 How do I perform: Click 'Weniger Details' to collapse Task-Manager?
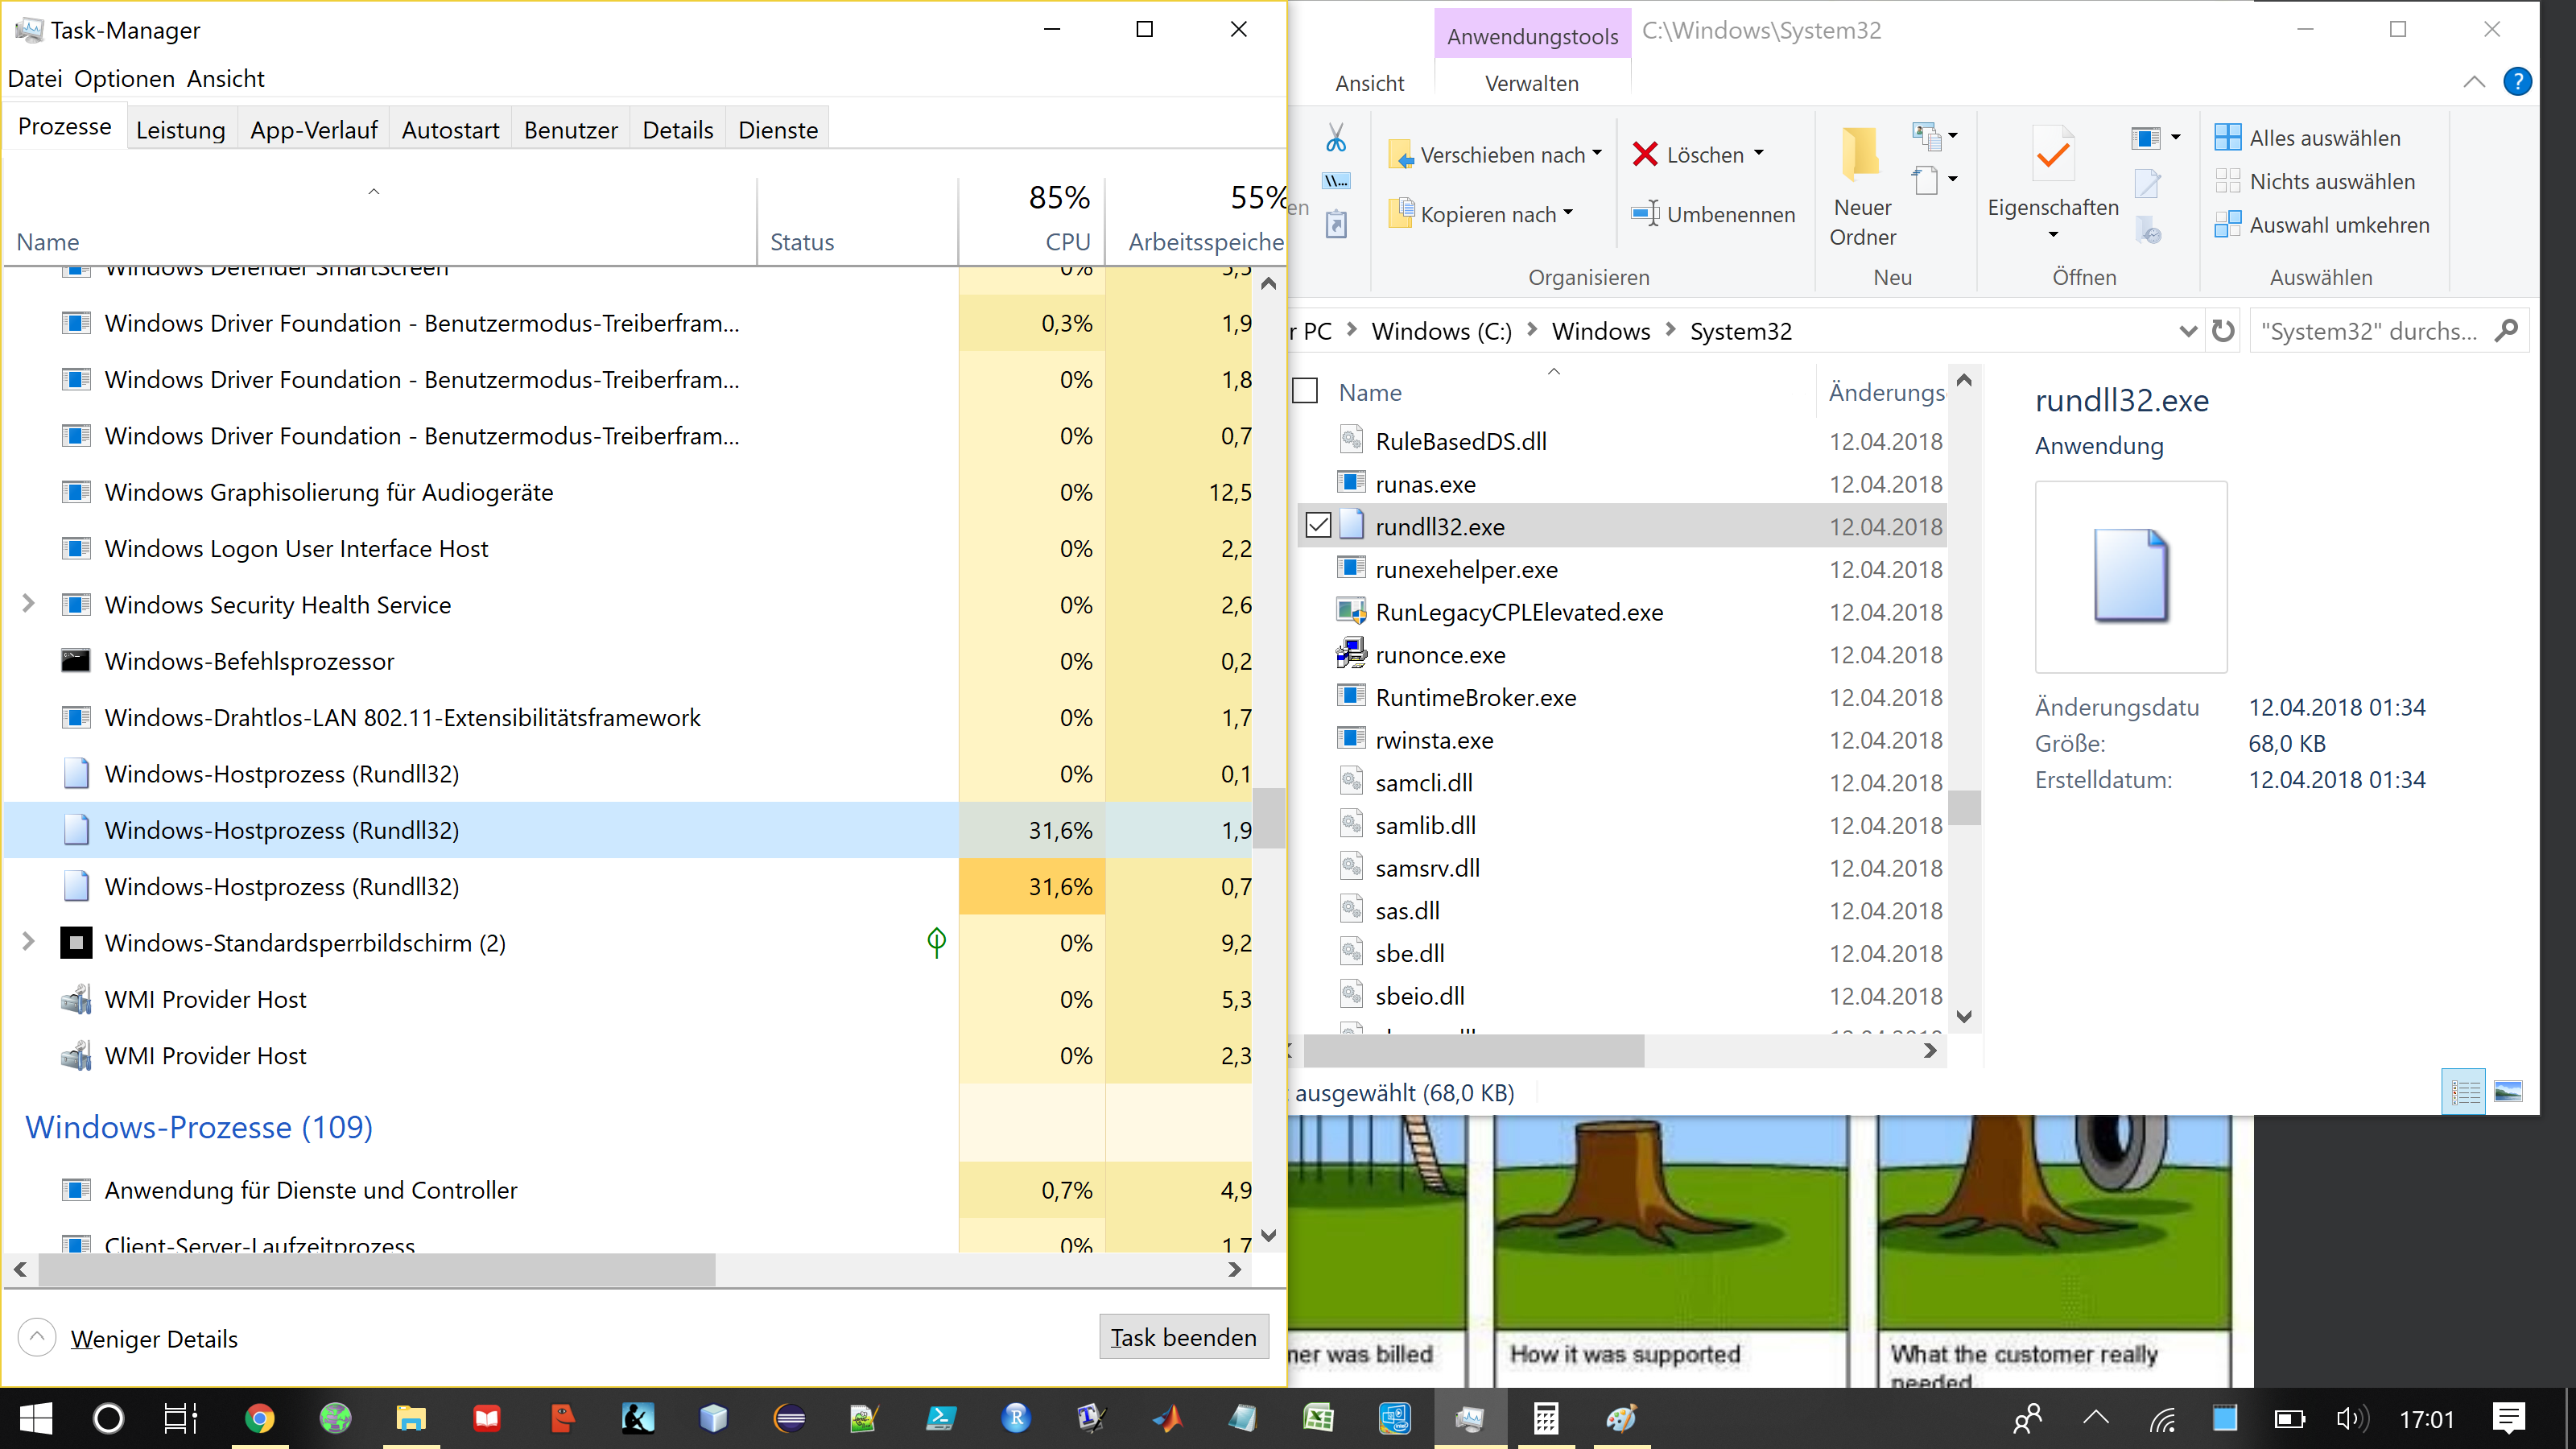coord(154,1338)
